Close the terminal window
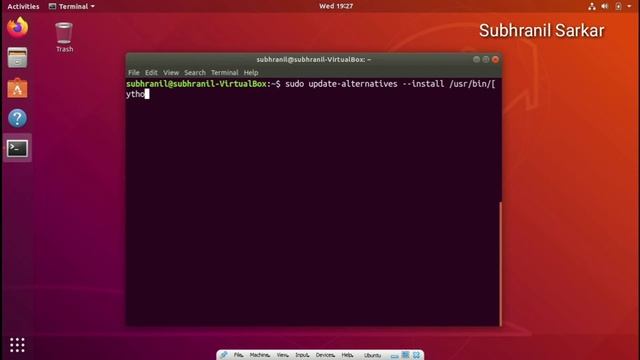 pyautogui.click(x=495, y=59)
